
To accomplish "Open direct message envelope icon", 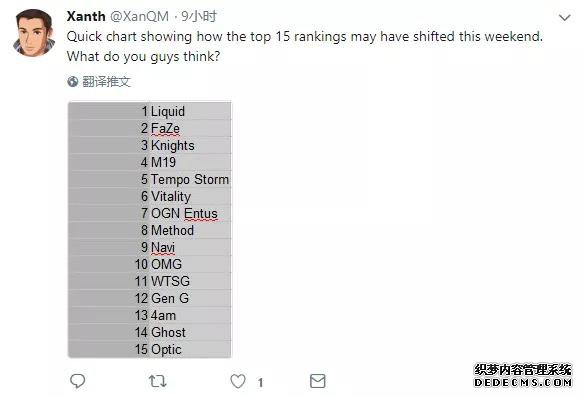I will tap(318, 381).
